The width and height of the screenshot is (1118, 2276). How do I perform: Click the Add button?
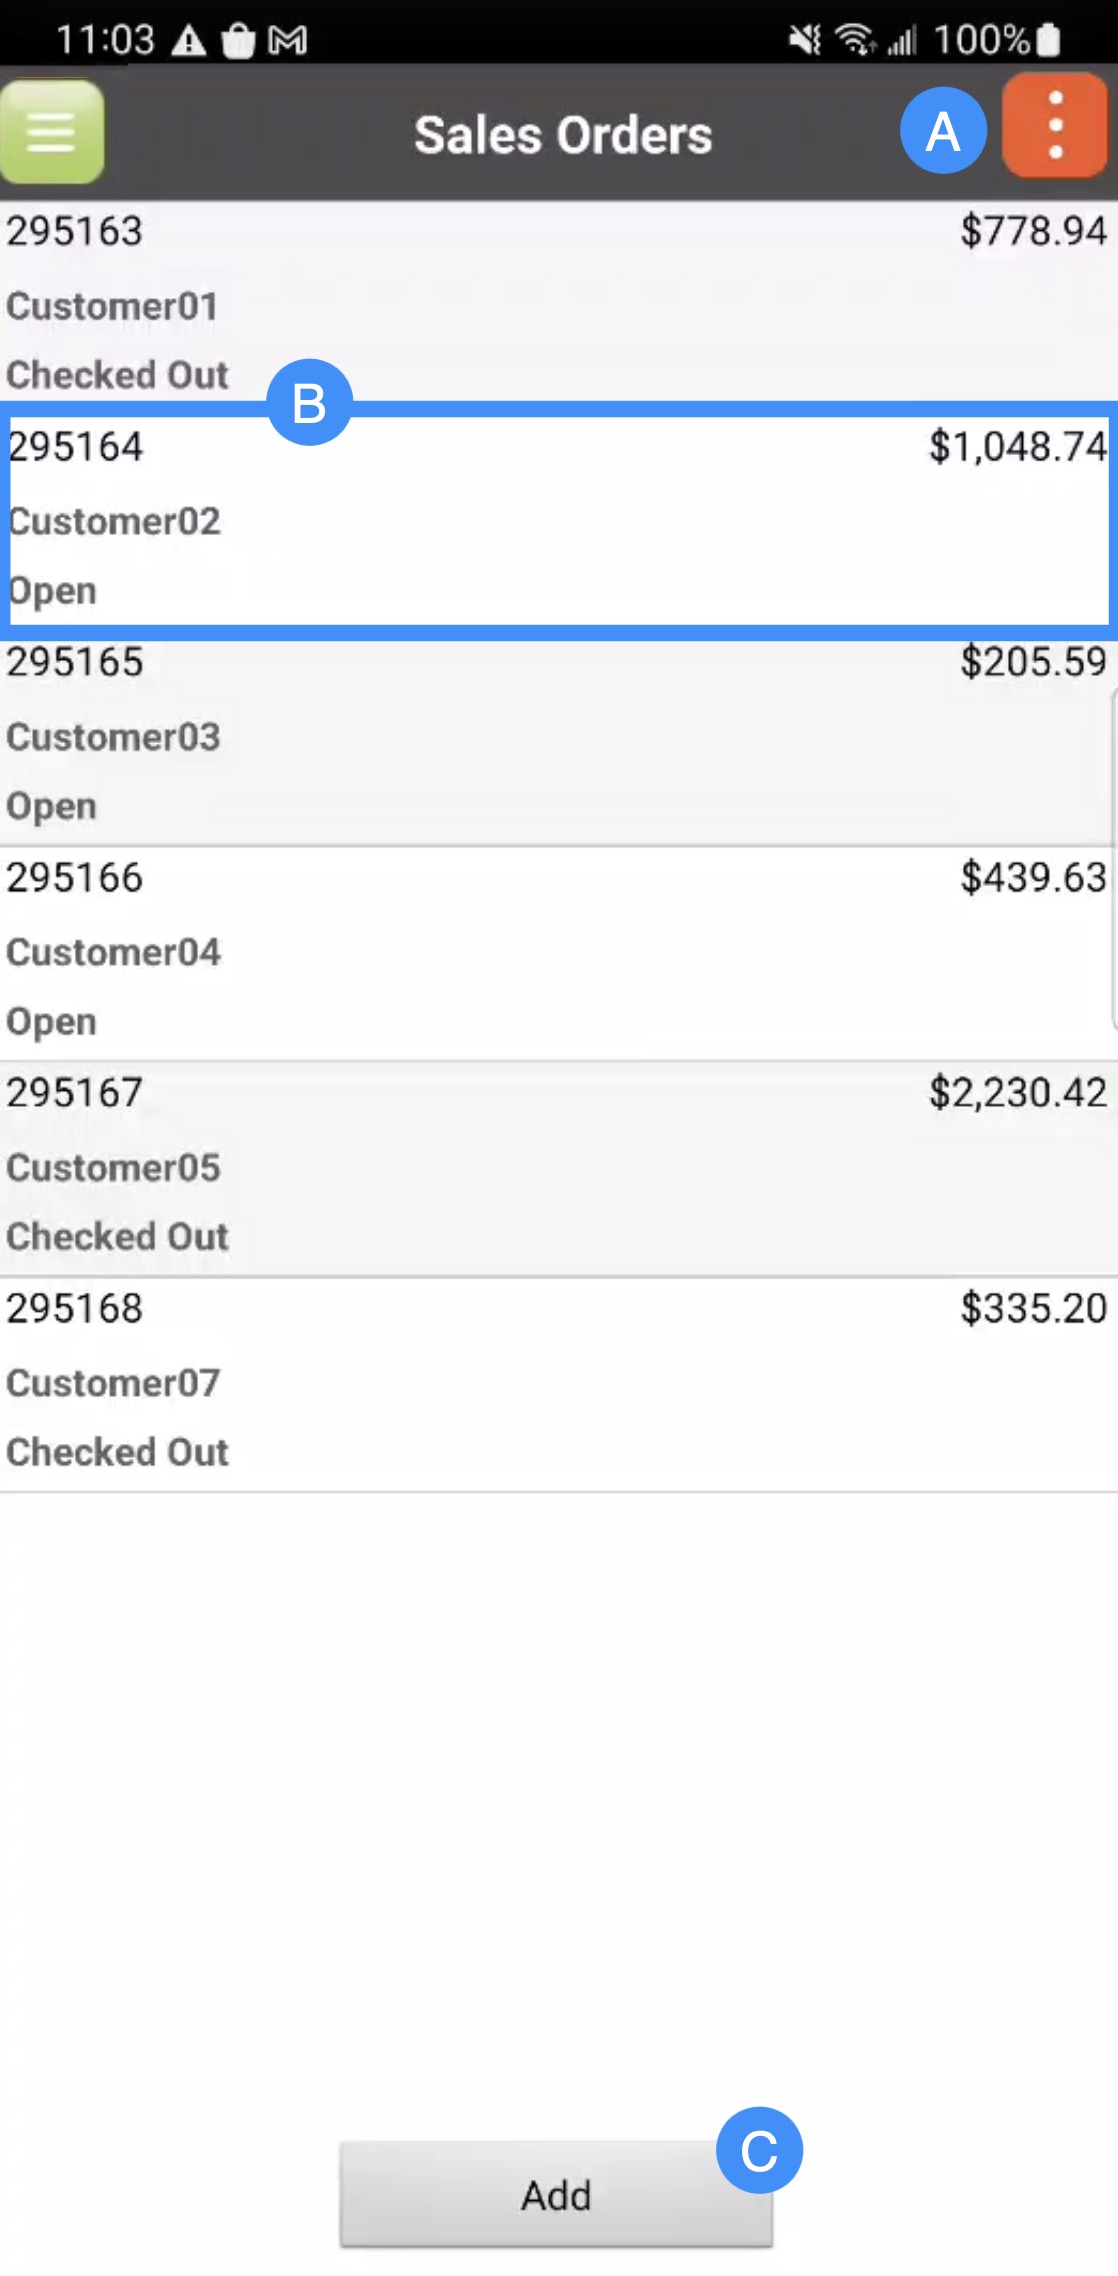click(555, 2195)
